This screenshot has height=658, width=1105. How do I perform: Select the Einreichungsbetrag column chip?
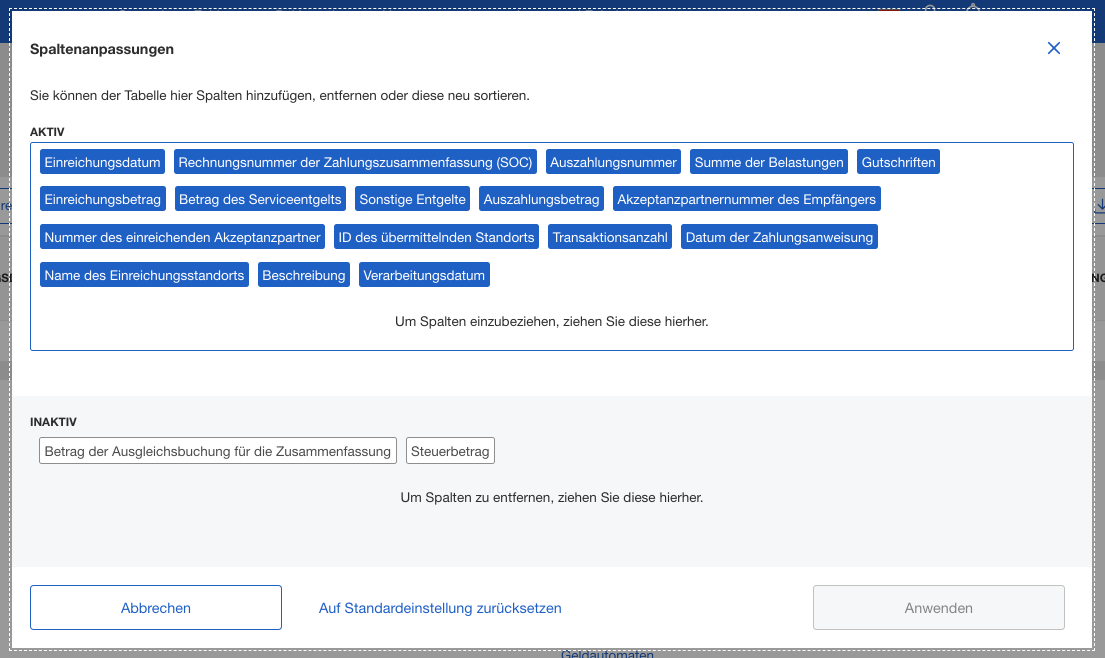click(102, 198)
